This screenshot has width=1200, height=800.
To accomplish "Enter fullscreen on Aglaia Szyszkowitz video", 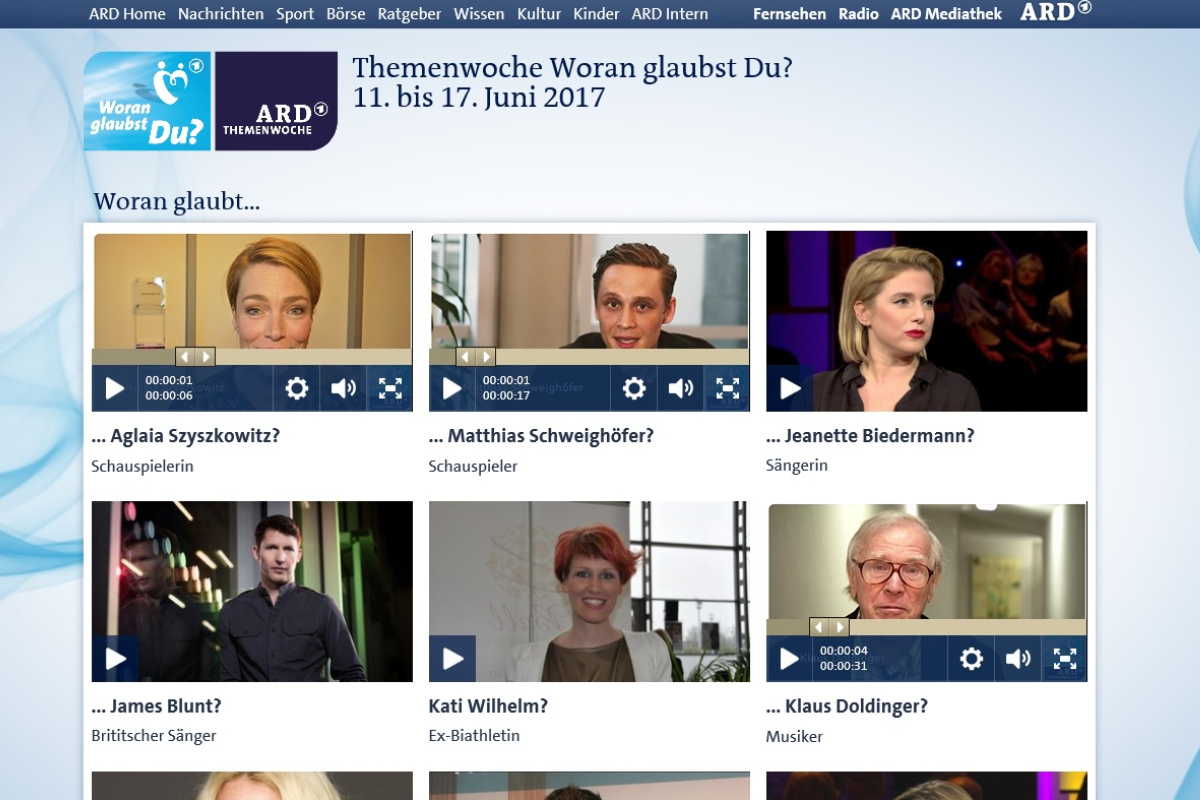I will [390, 388].
